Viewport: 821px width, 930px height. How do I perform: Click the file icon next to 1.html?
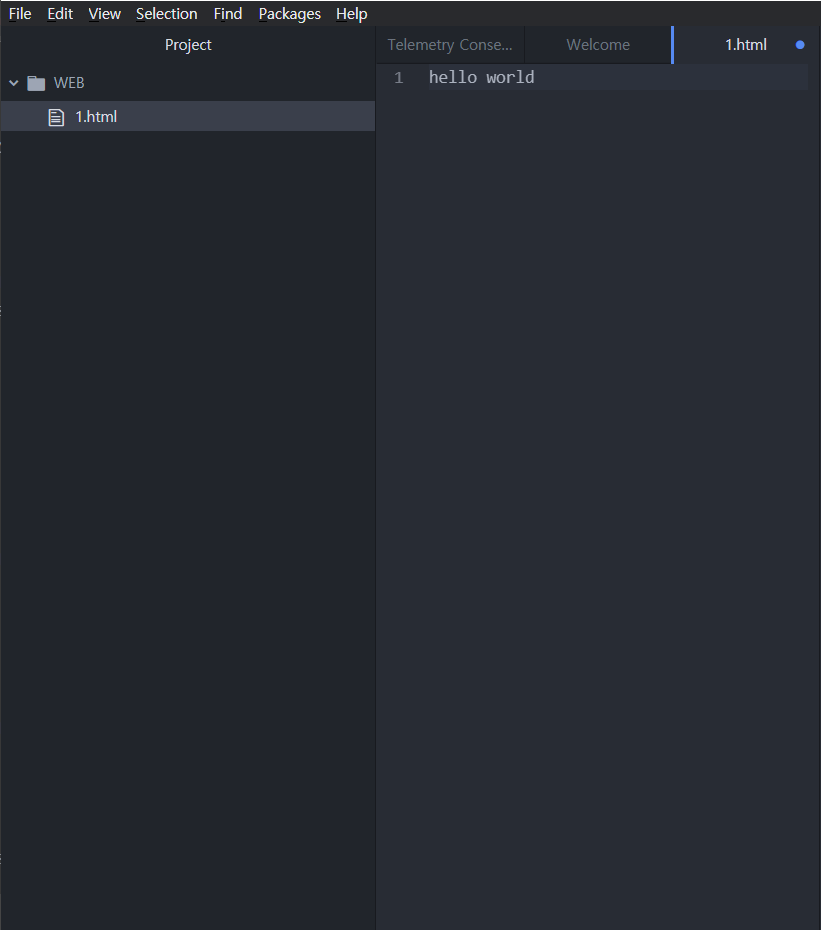coord(56,116)
